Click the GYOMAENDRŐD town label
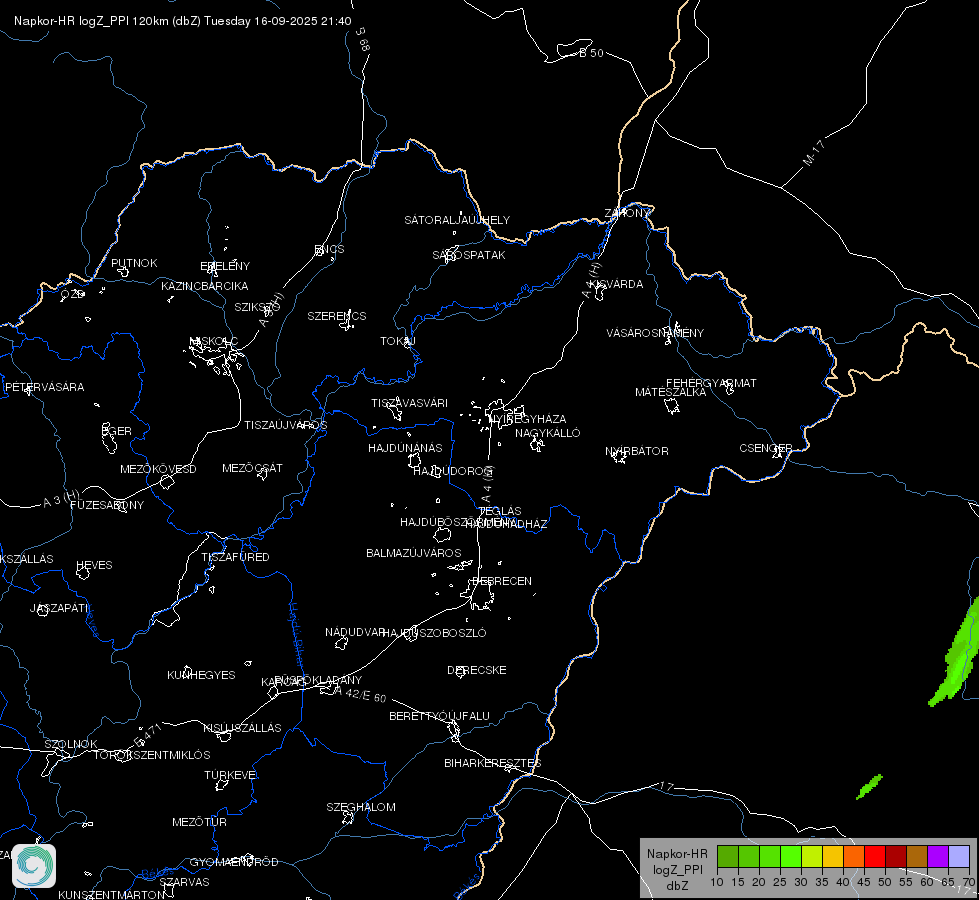The width and height of the screenshot is (979, 900). (234, 862)
